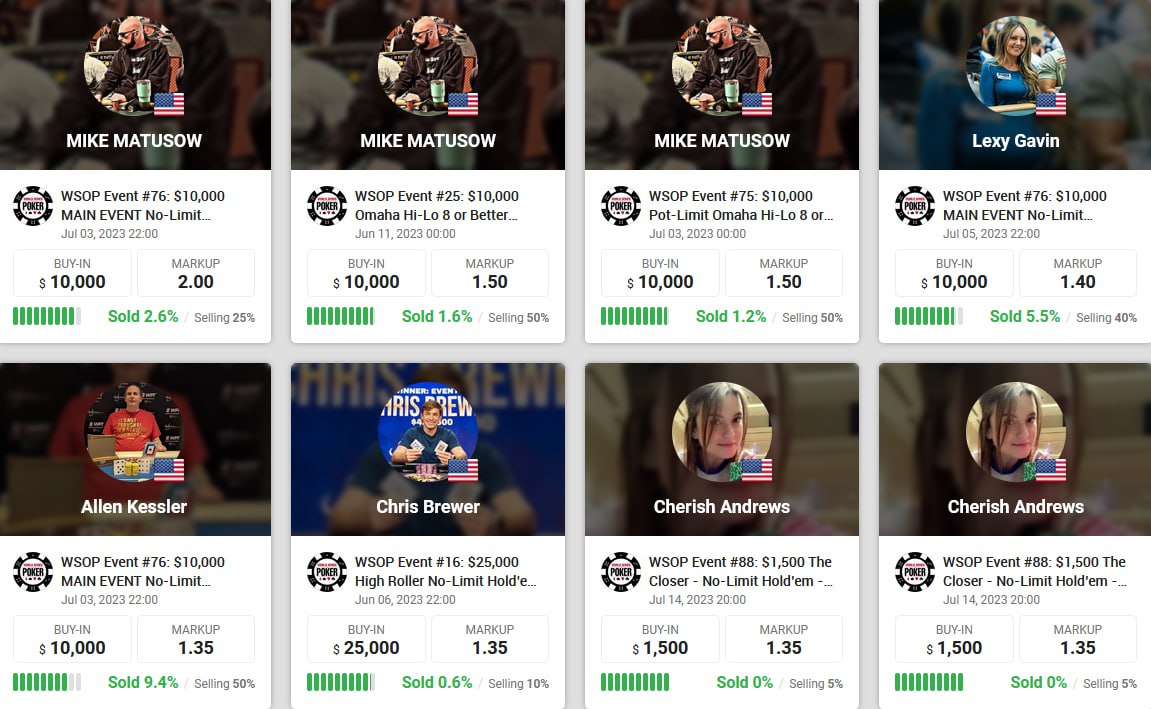Screen dimensions: 1151x709
Task: Click US flag badge on Lexy Gavin avatar
Action: [x=1050, y=104]
